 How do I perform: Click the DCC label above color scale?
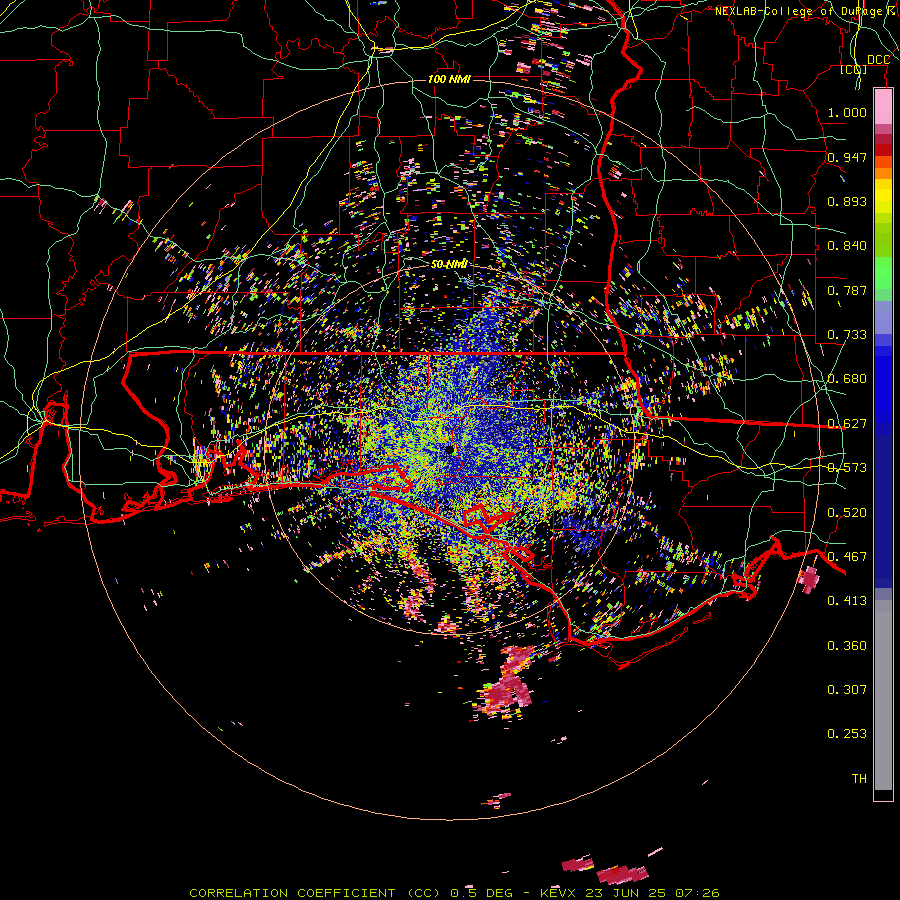click(878, 60)
